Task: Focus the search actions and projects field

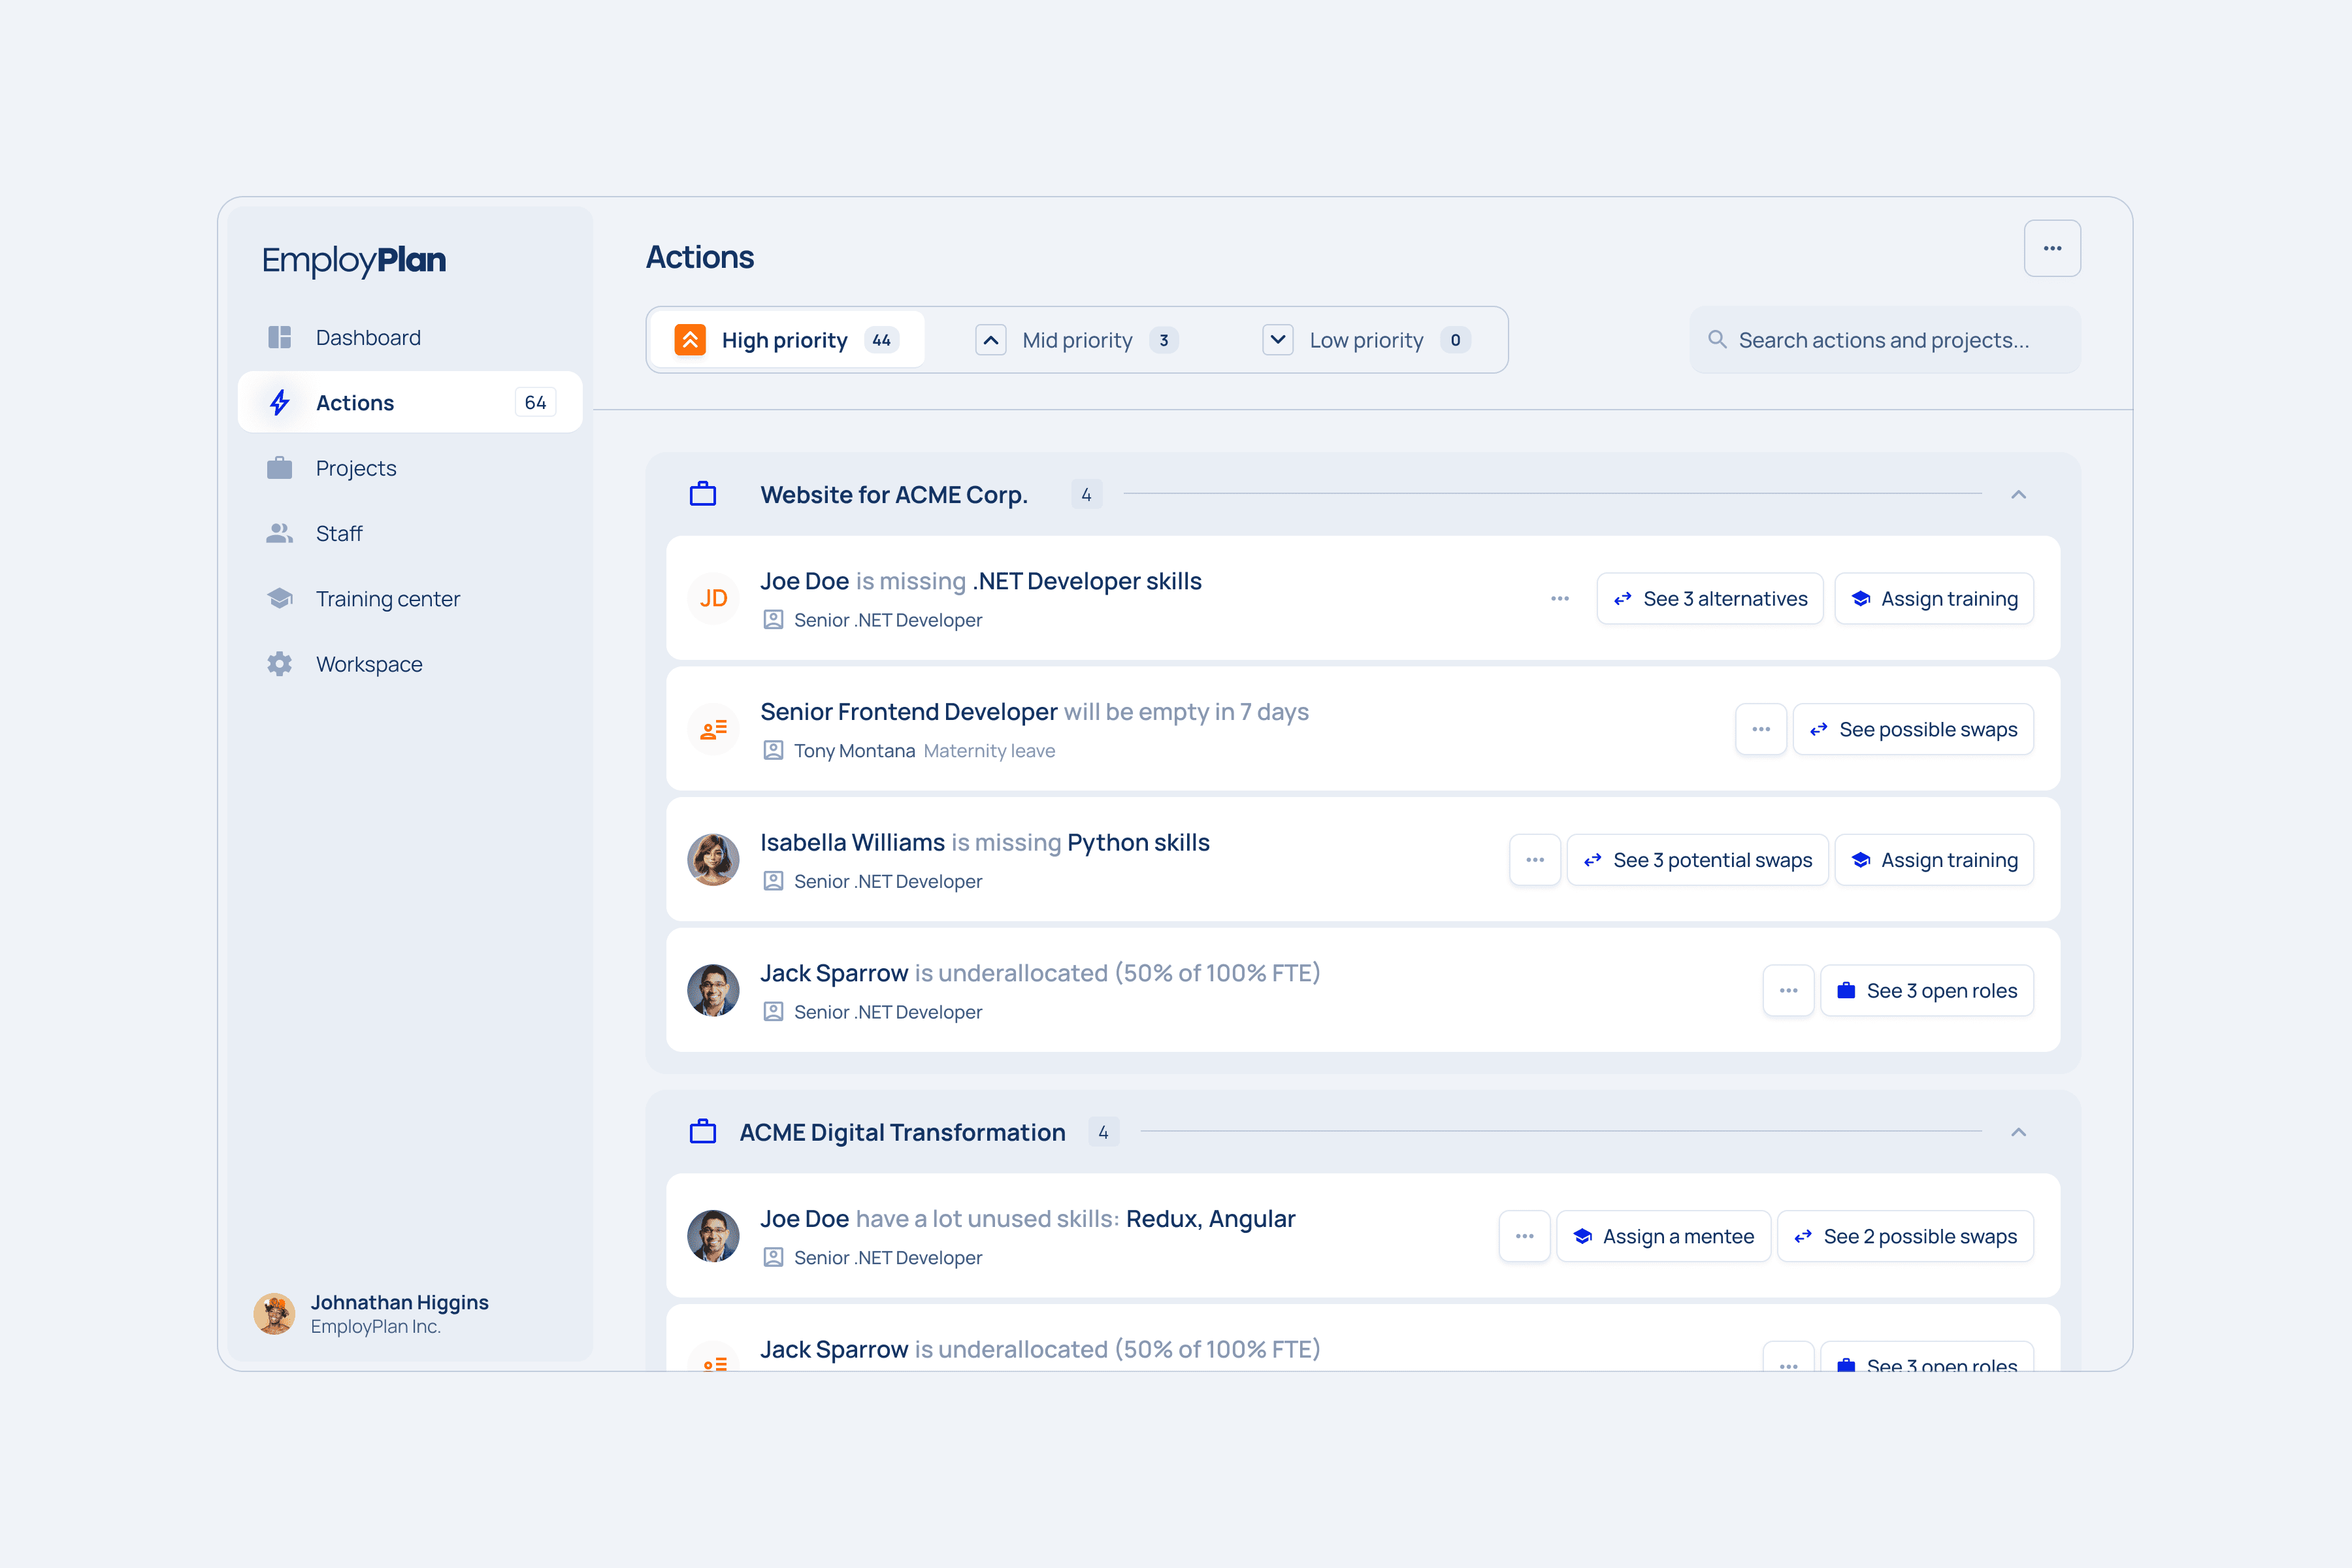Action: (1884, 340)
